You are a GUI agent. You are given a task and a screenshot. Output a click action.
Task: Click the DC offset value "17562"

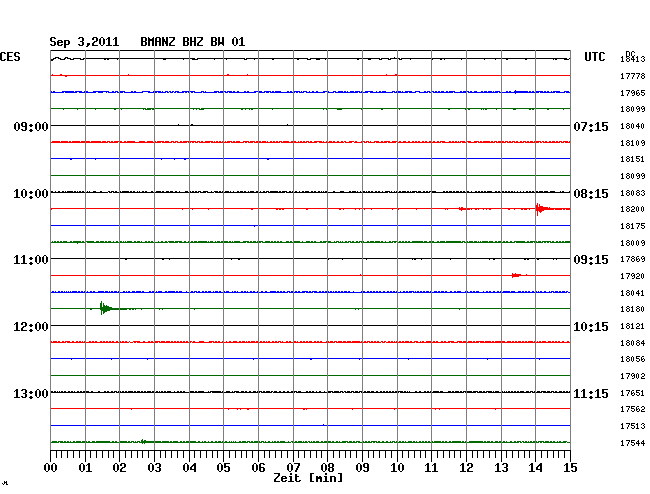coord(633,409)
